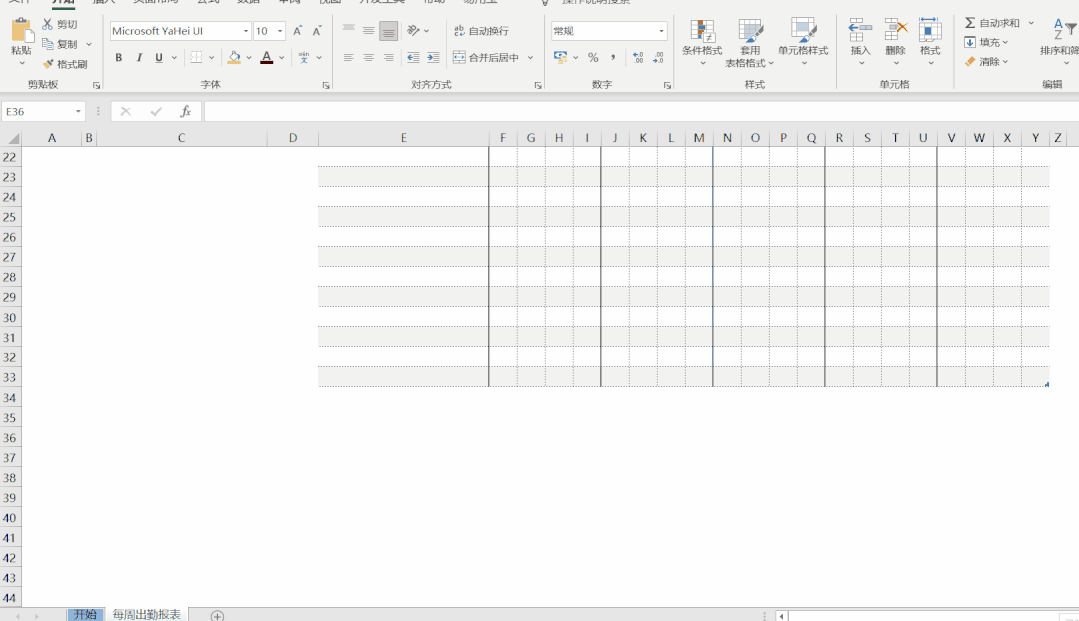The width and height of the screenshot is (1079, 621).
Task: Align text left
Action: click(x=349, y=58)
